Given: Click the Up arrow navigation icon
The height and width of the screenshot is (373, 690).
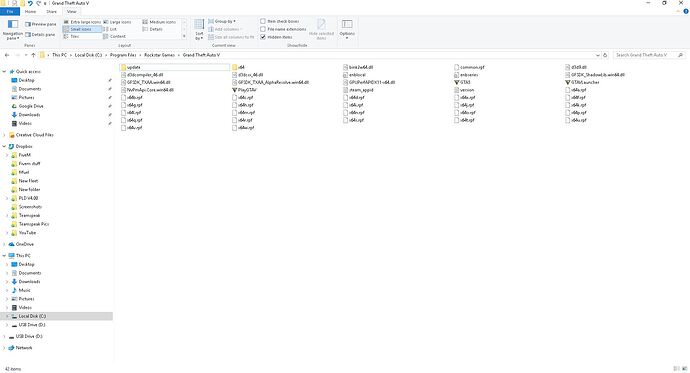Looking at the screenshot, I should point(33,55).
